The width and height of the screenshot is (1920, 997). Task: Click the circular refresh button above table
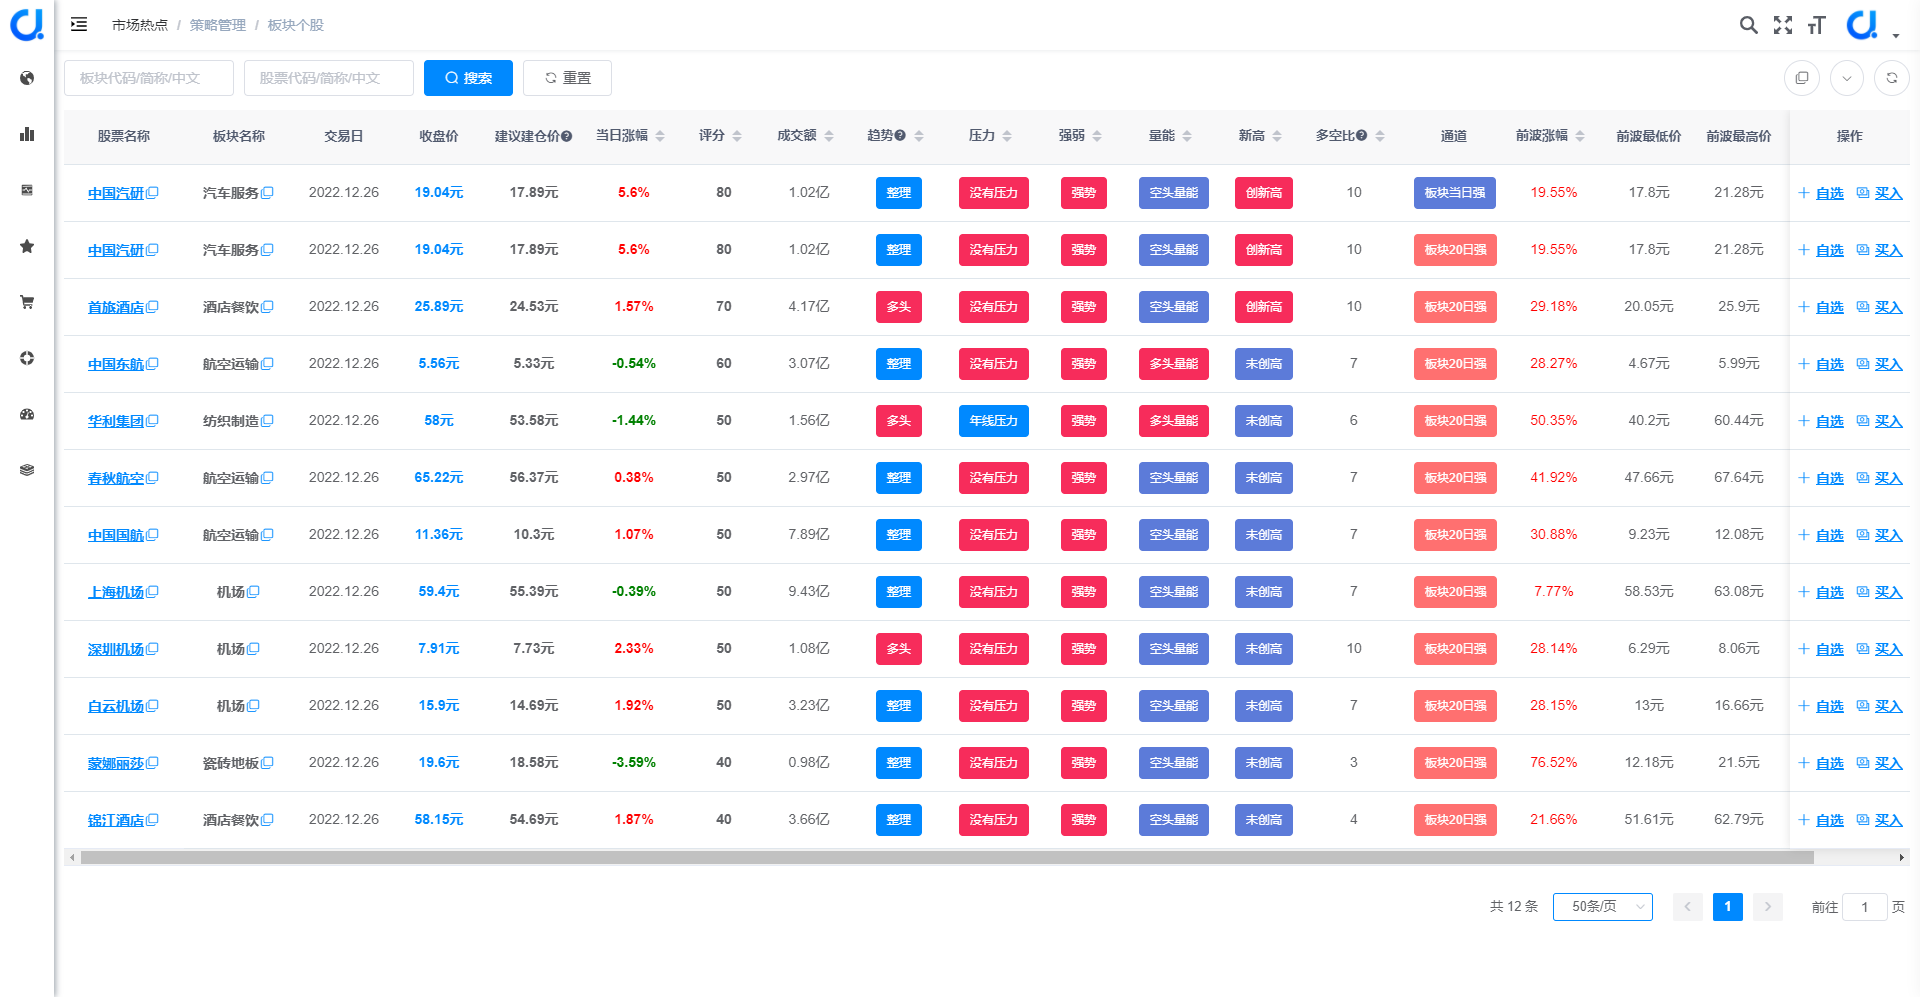pos(1892,78)
